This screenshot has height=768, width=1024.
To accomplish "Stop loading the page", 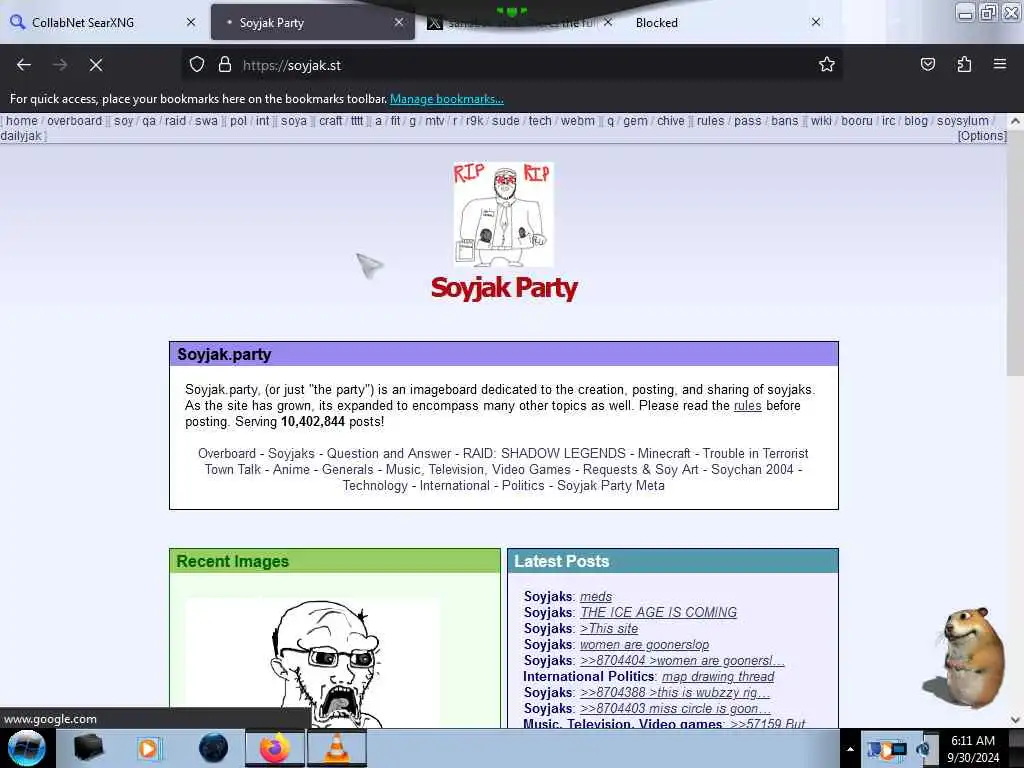I will point(96,65).
